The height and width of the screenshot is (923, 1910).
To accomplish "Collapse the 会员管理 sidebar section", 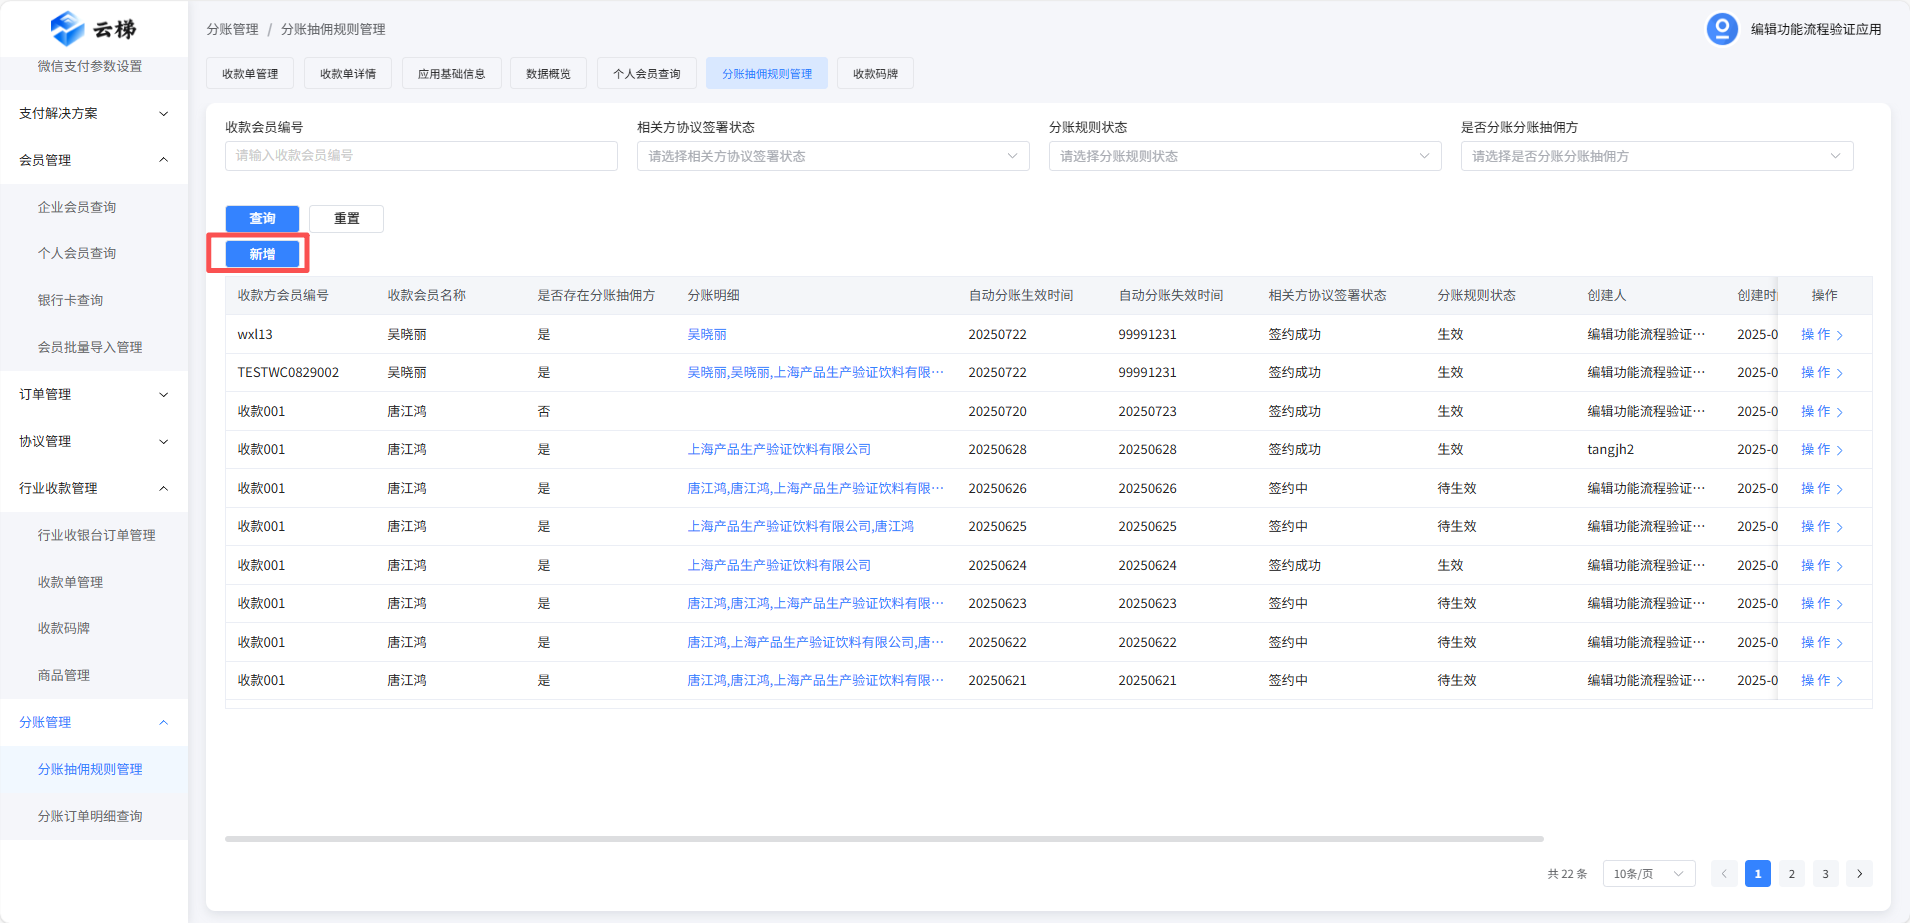I will (x=163, y=160).
